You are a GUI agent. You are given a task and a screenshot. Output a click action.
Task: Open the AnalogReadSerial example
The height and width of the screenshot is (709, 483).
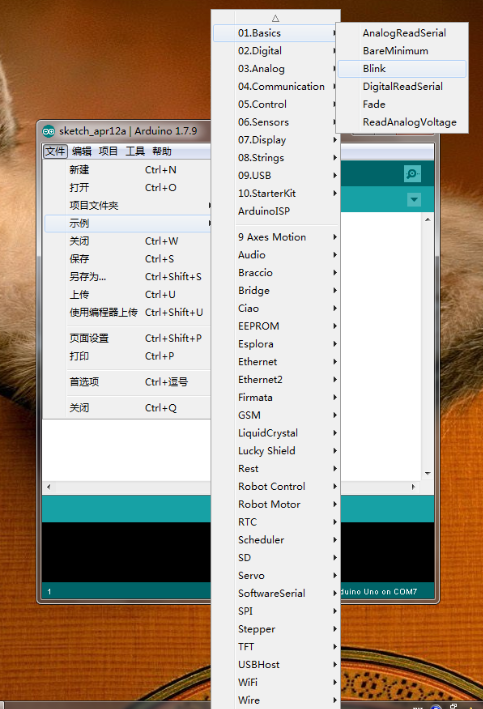point(402,33)
